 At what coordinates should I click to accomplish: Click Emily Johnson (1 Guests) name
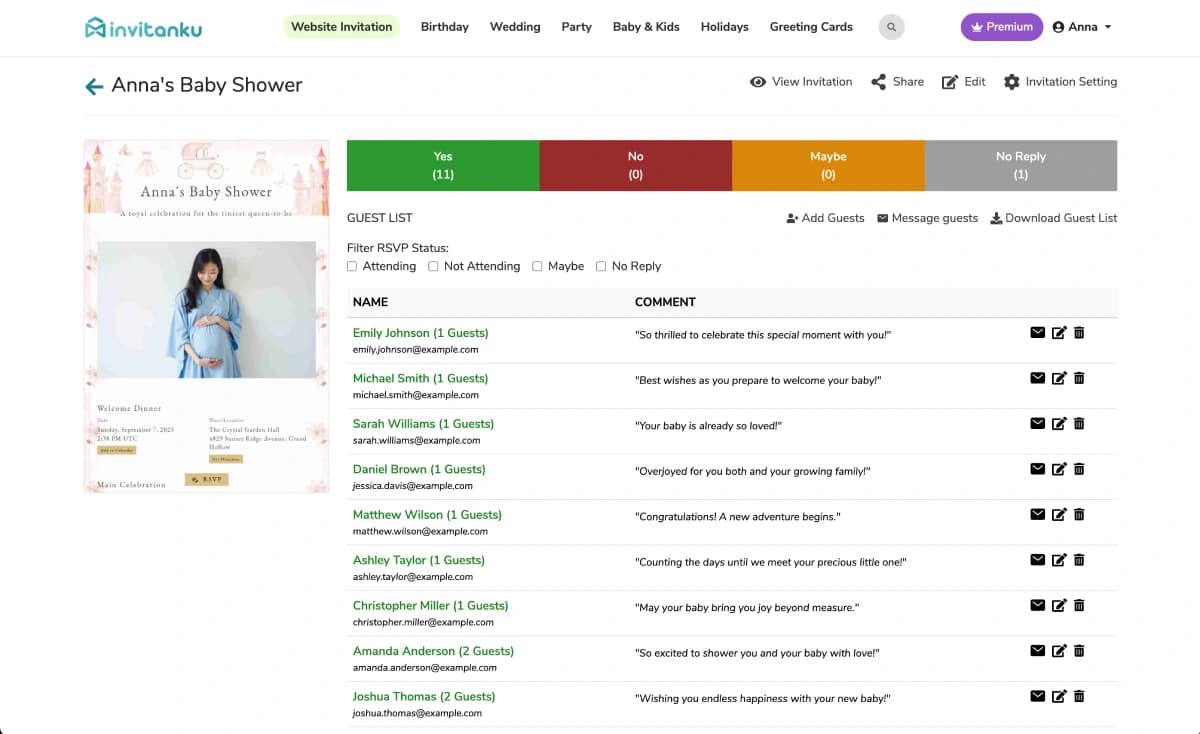click(x=420, y=333)
